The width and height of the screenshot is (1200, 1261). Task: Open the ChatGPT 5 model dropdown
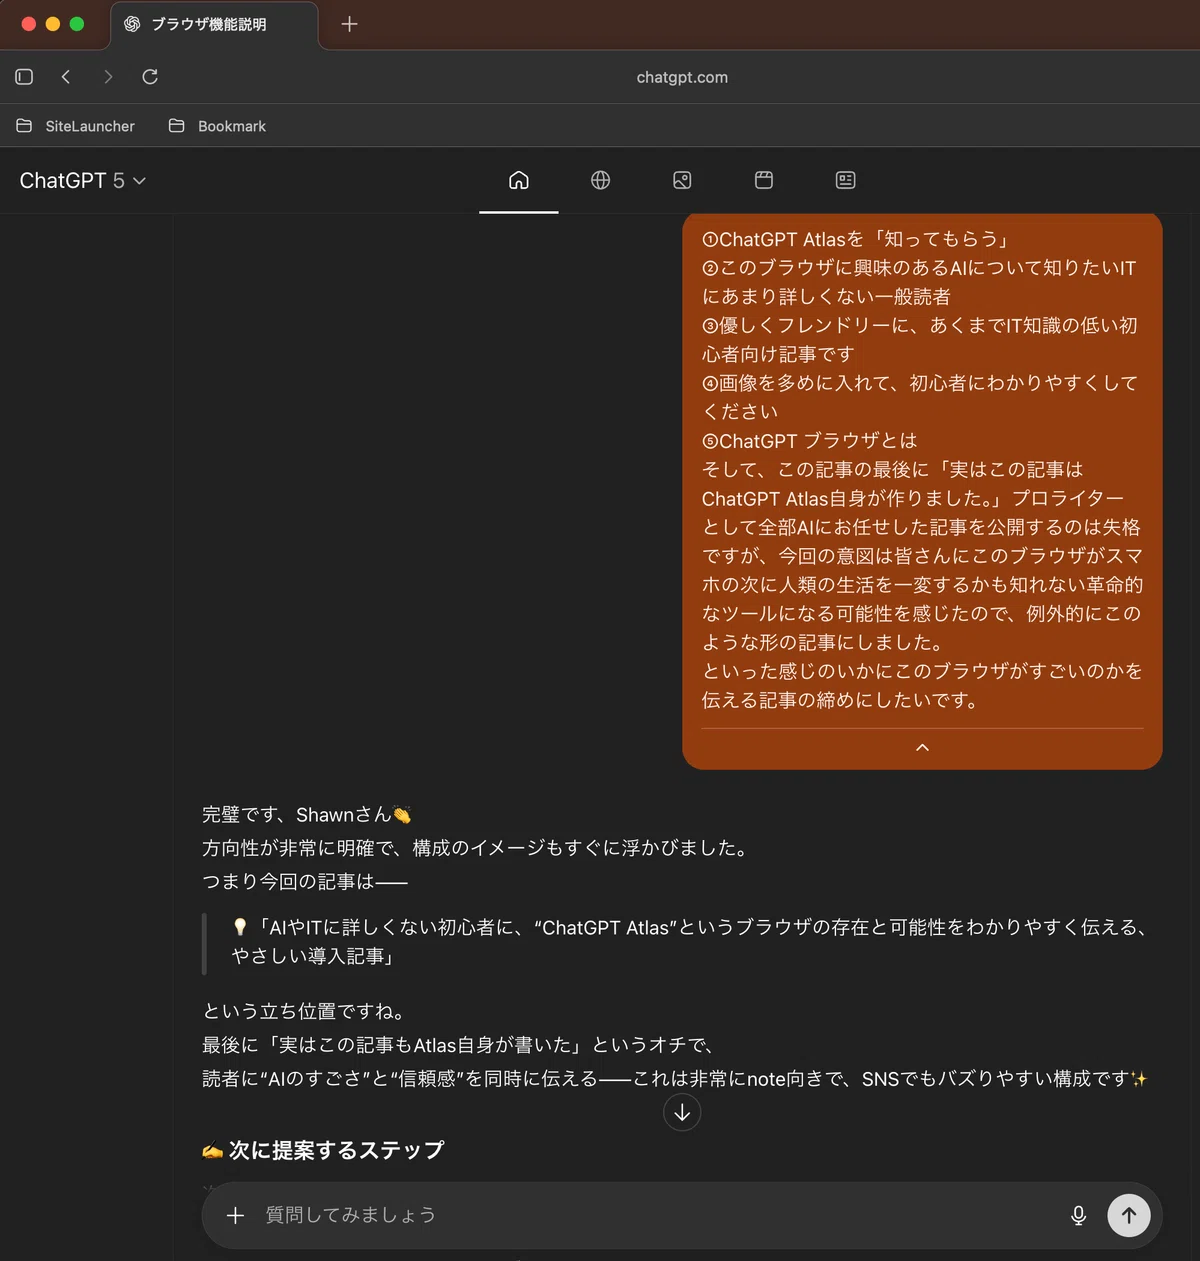click(83, 181)
